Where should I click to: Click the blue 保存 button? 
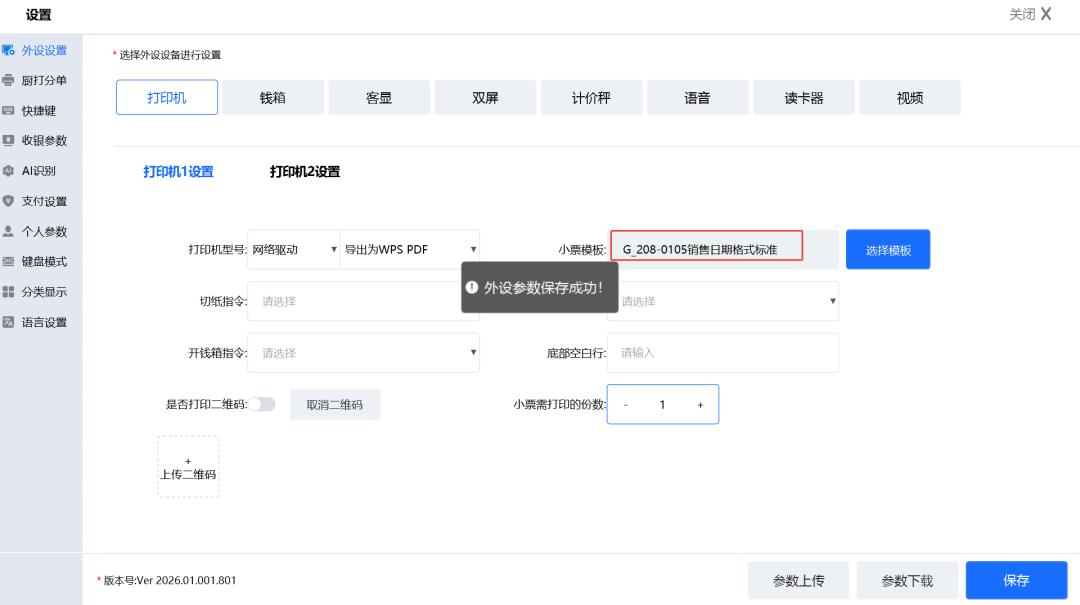tap(1016, 580)
